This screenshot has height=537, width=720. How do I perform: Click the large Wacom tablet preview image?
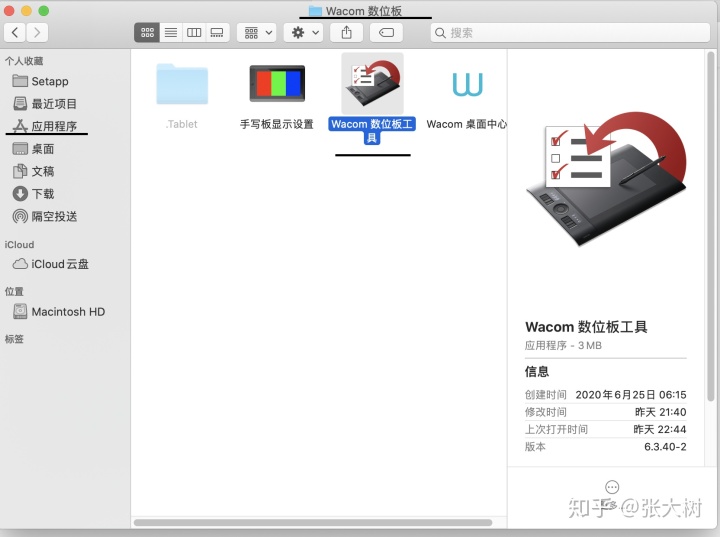click(x=606, y=179)
